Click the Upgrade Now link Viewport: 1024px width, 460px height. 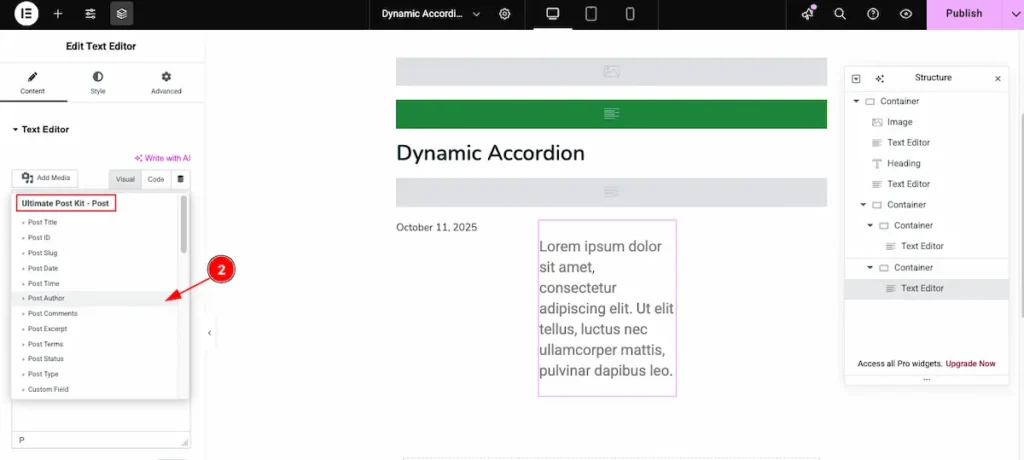(970, 363)
